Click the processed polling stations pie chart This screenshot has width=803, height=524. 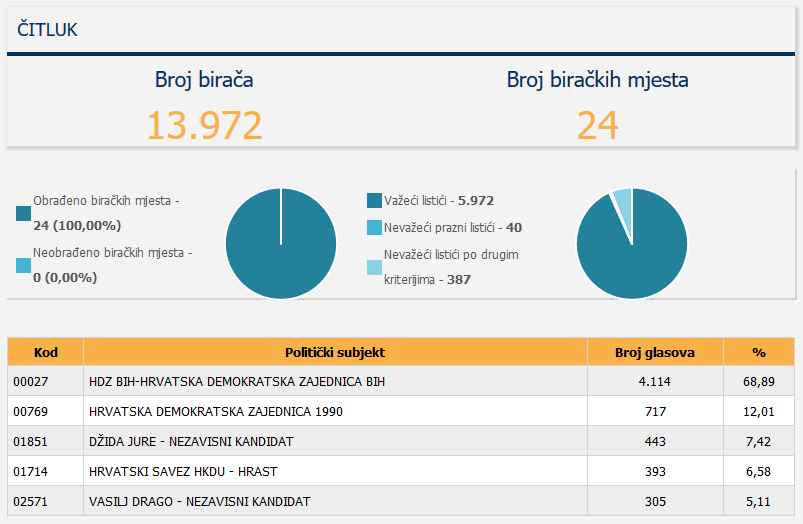pos(281,243)
